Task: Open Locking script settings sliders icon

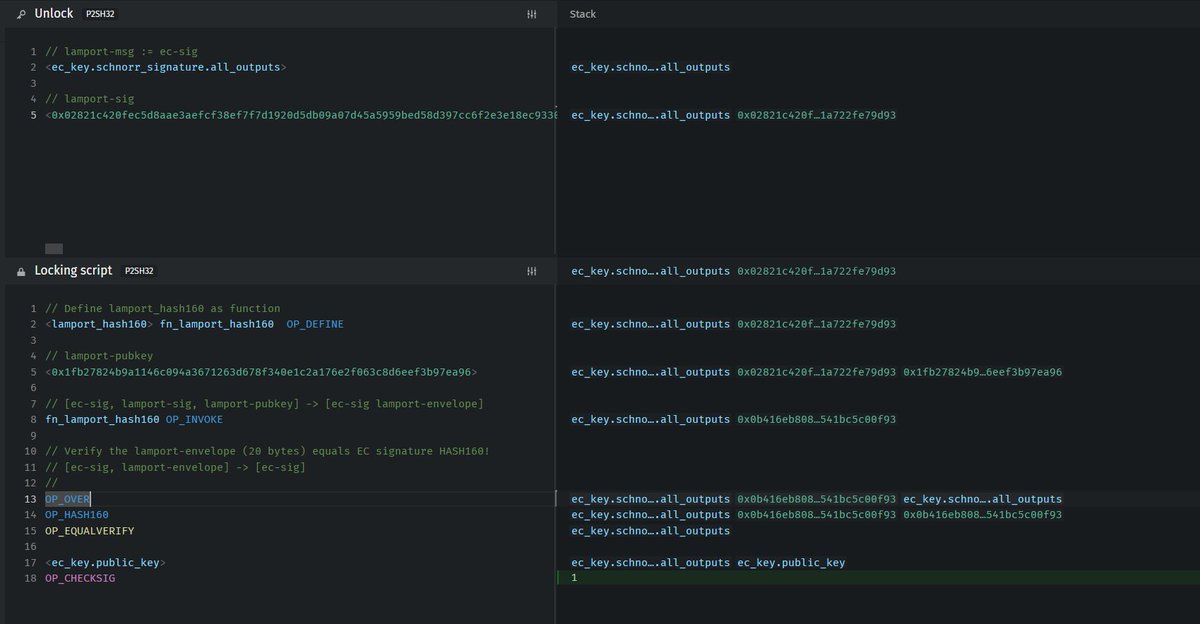Action: click(x=533, y=271)
